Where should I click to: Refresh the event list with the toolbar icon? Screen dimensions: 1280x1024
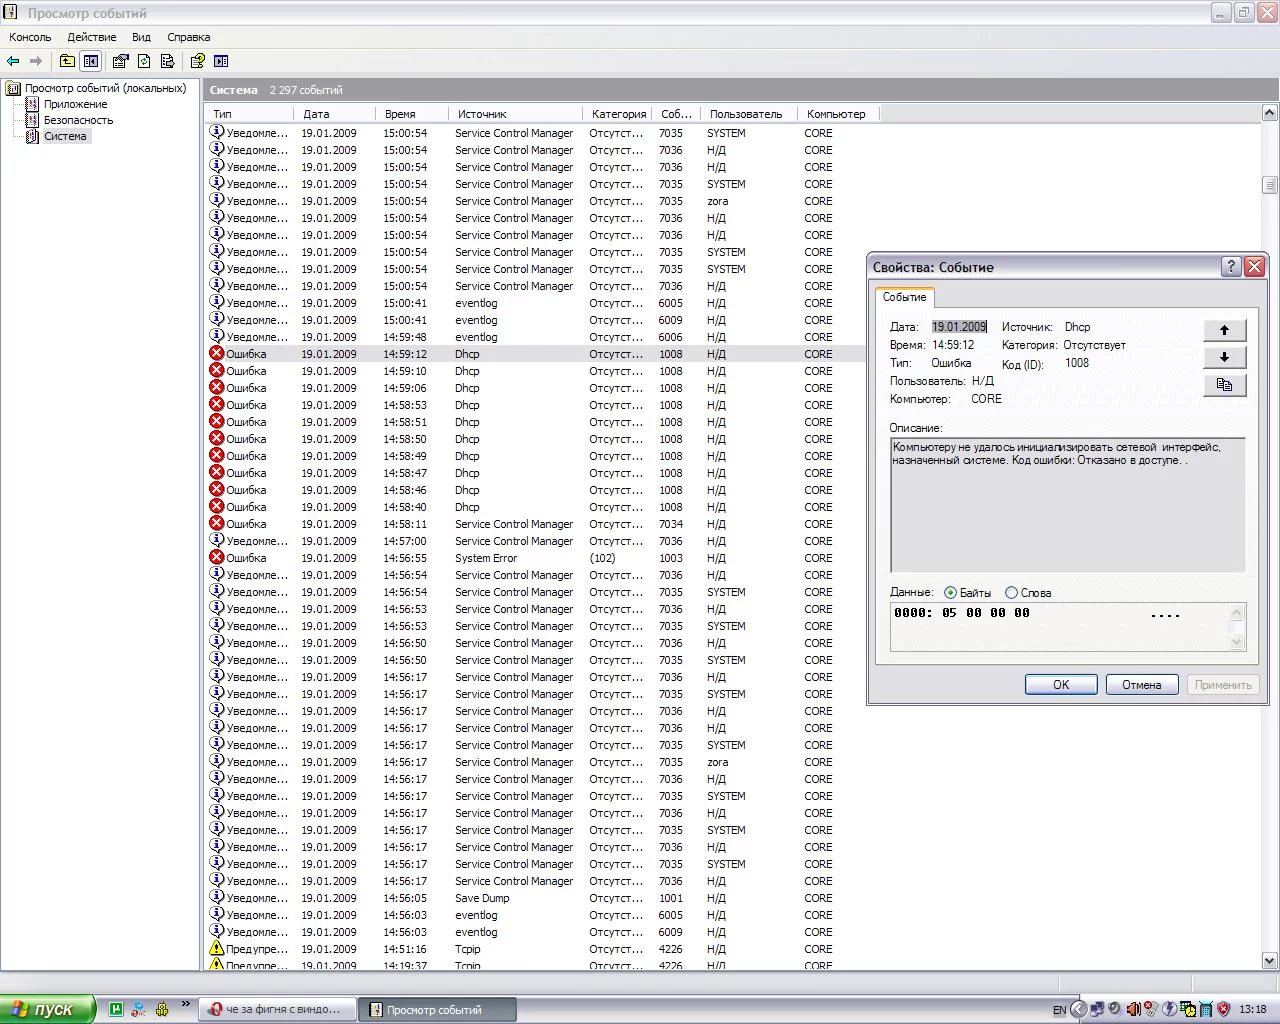(144, 61)
